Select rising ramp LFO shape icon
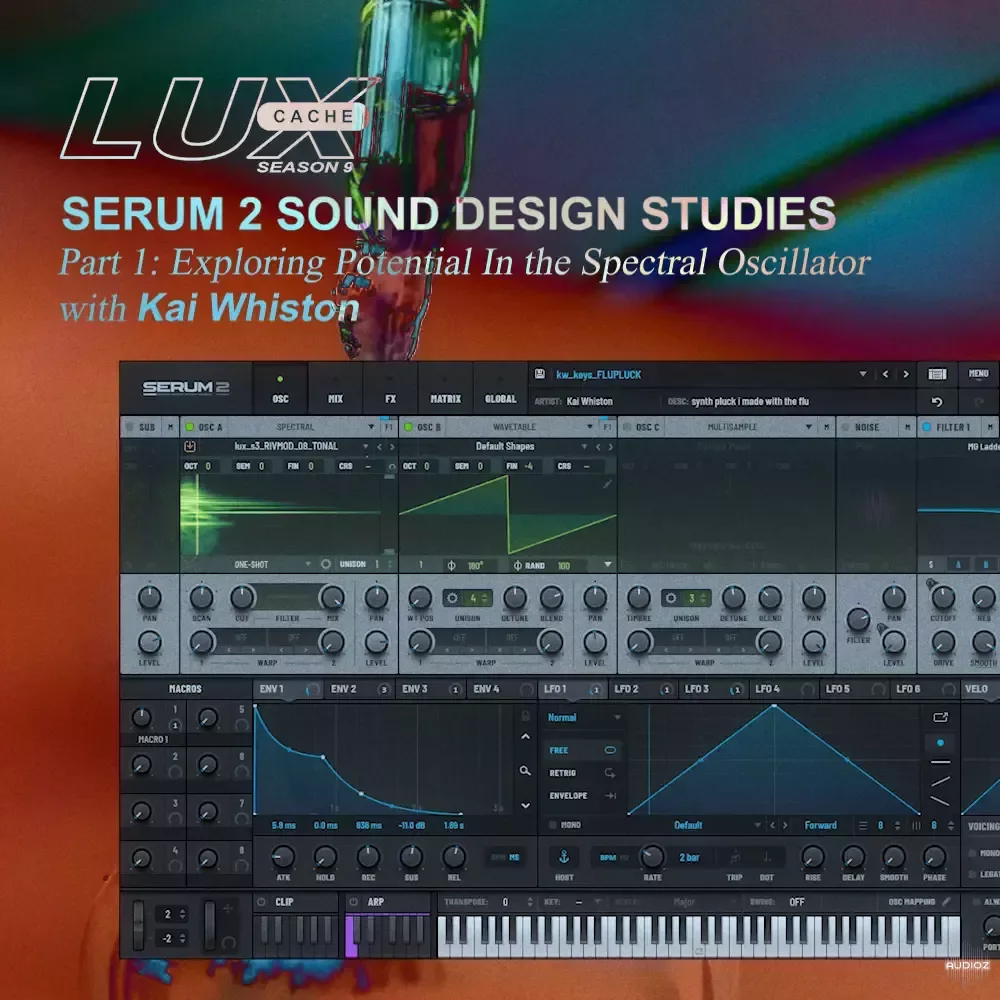Screen dimensions: 1000x1000 click(x=940, y=781)
